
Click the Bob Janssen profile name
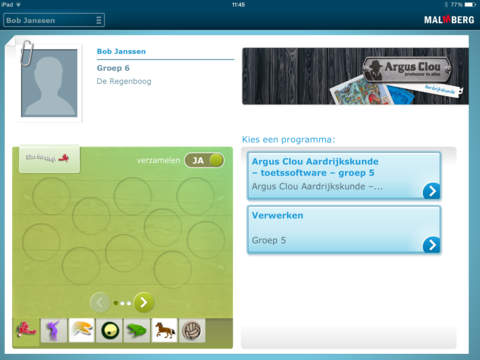coord(121,51)
